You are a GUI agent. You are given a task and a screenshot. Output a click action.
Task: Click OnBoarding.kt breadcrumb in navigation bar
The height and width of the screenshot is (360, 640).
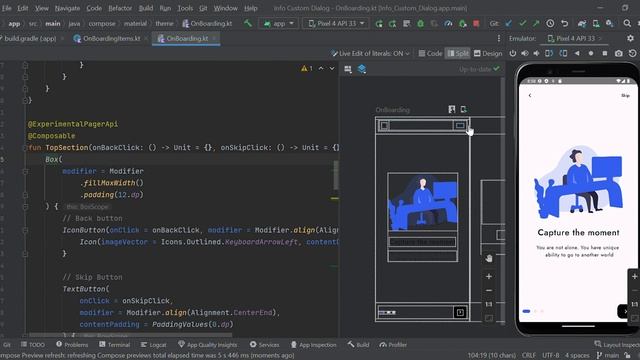pyautogui.click(x=207, y=24)
